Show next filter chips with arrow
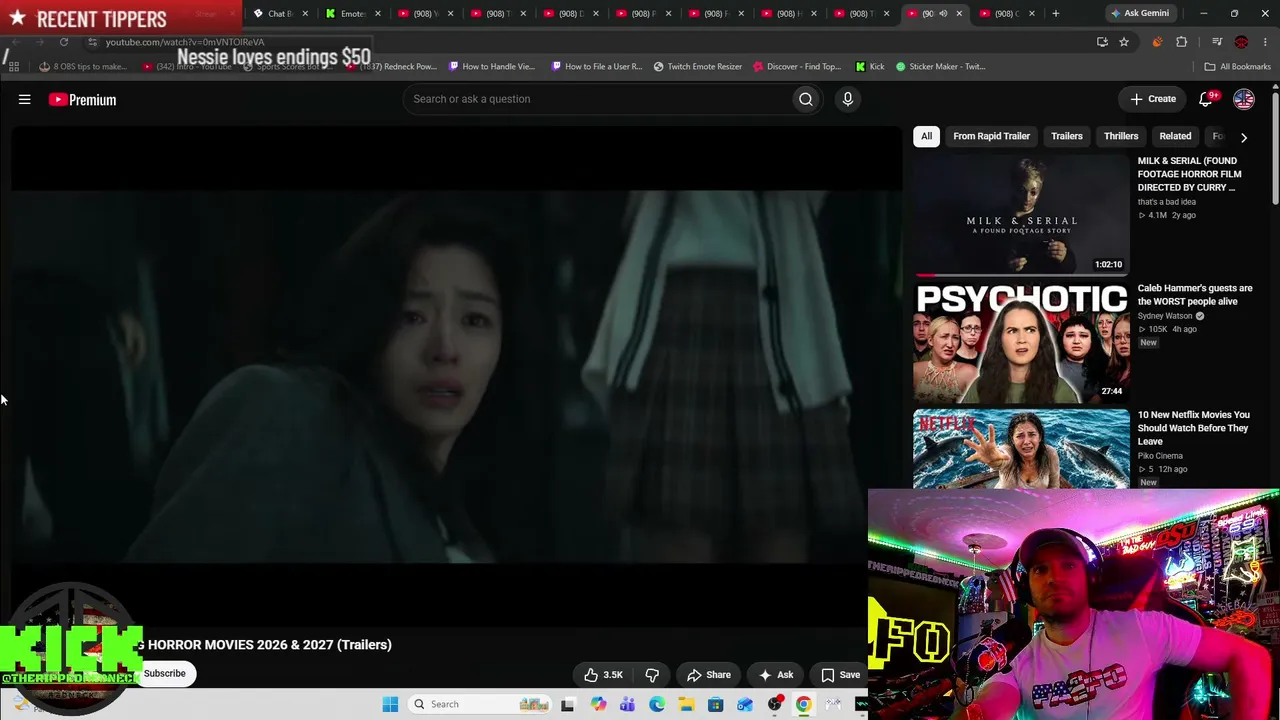The image size is (1280, 720). pyautogui.click(x=1243, y=137)
